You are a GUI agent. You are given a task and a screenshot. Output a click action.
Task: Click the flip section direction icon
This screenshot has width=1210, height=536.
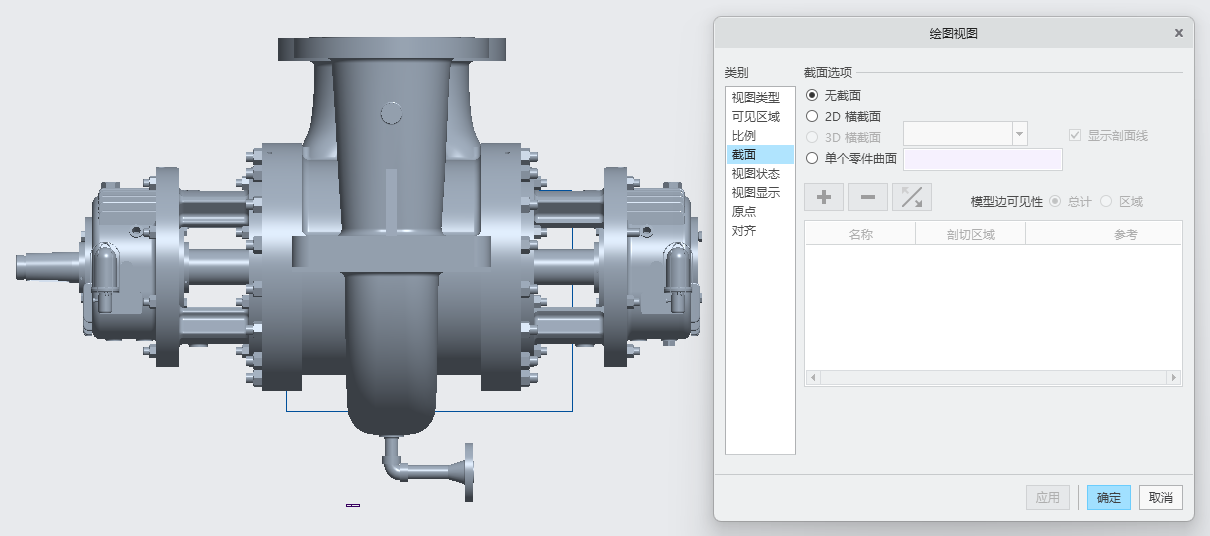pyautogui.click(x=912, y=197)
